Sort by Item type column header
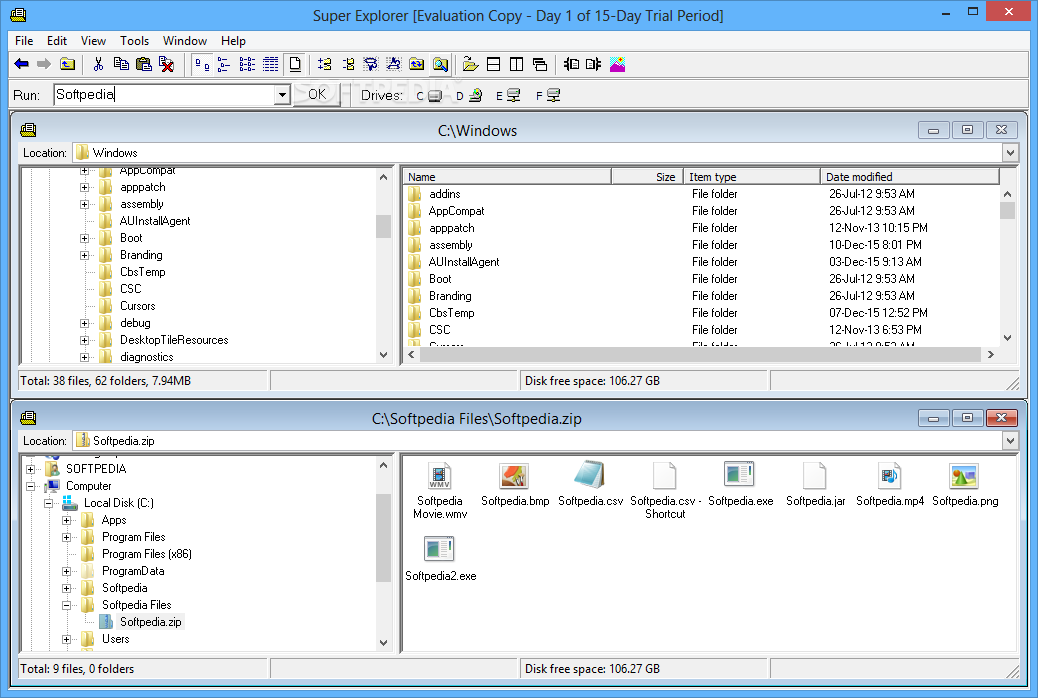The width and height of the screenshot is (1038, 698). (751, 177)
